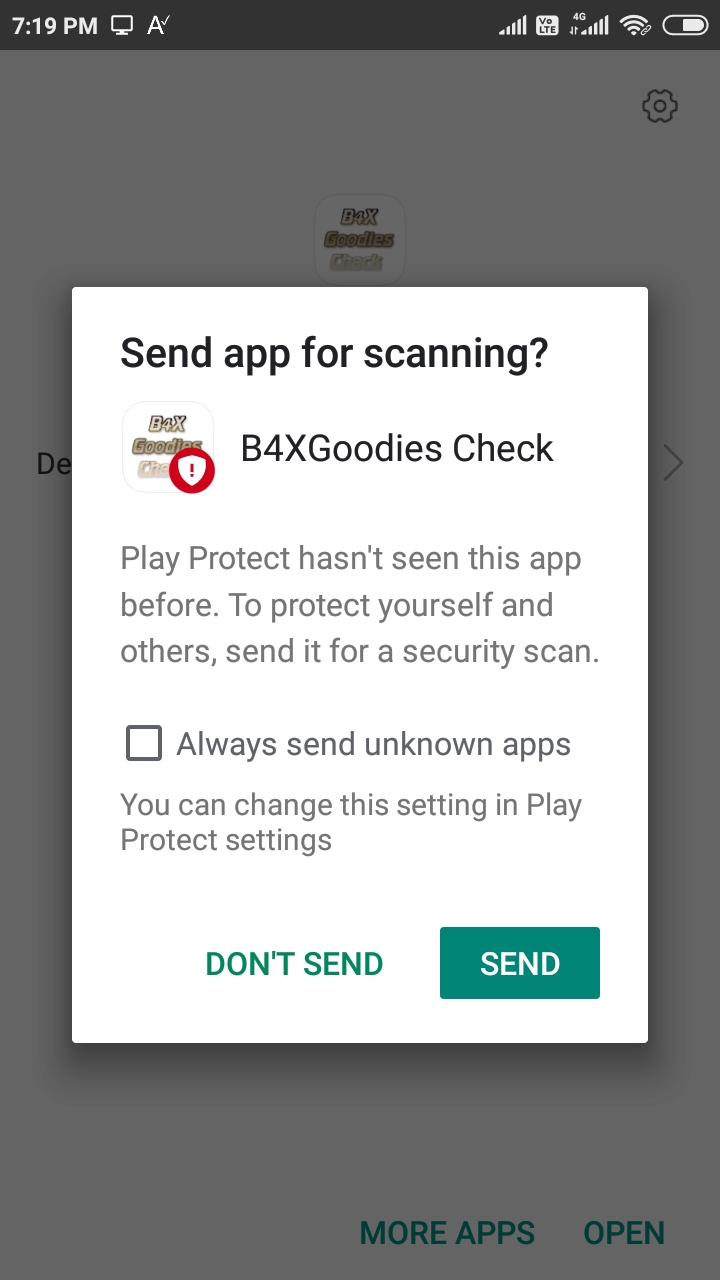720x1280 pixels.
Task: Tap the Play Protect settings hint text
Action: [351, 822]
